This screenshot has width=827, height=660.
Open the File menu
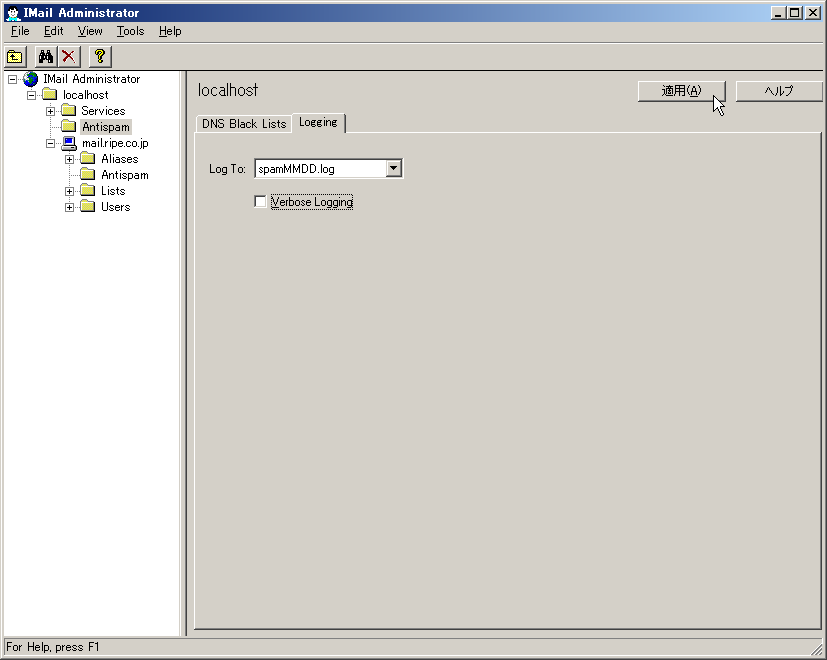[x=20, y=31]
